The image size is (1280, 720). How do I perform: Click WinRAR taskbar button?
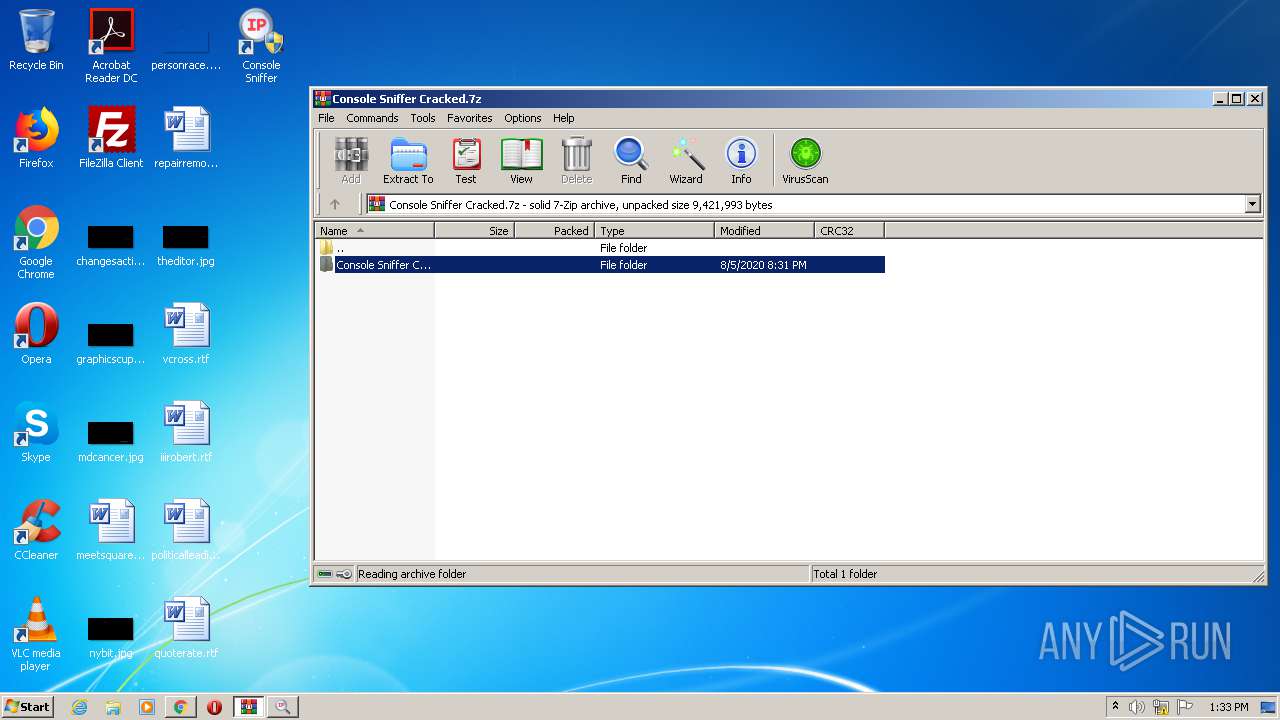[x=248, y=707]
